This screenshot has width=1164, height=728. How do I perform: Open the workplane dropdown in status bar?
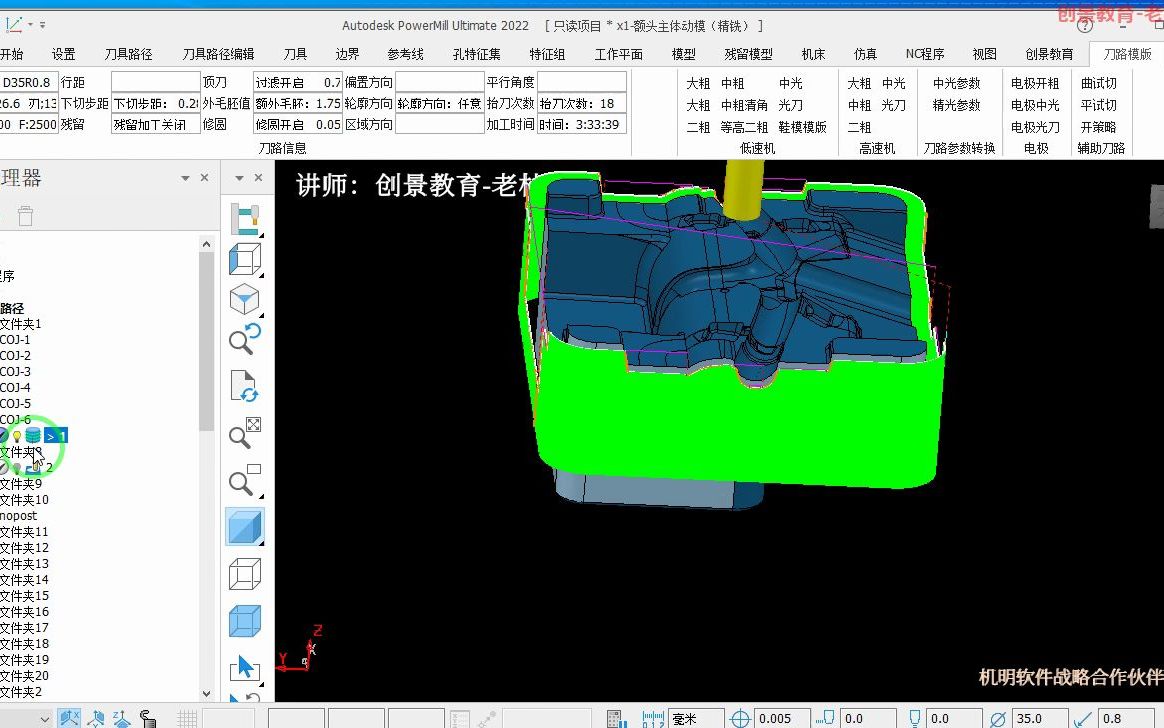[45, 719]
